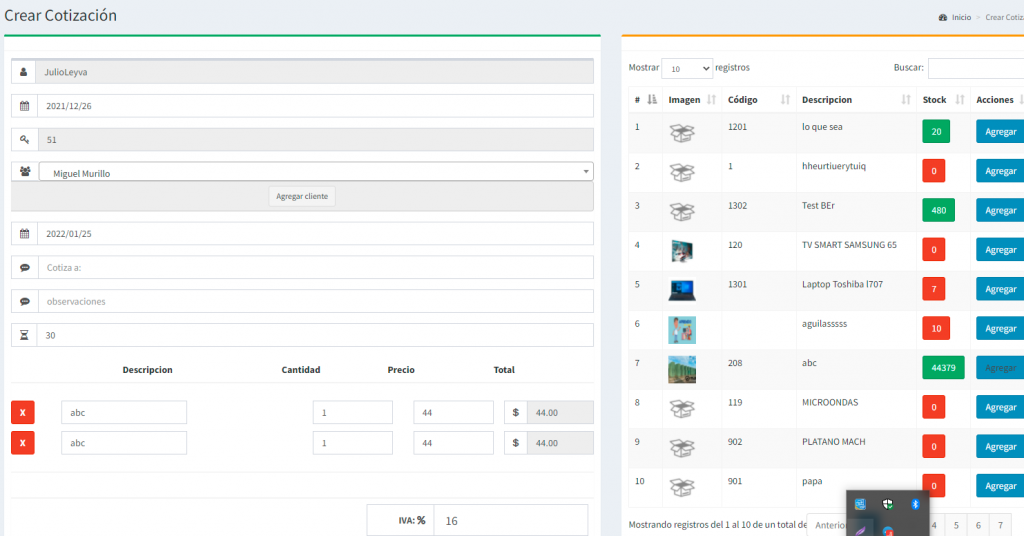The image size is (1024, 536).
Task: Click Agregar for TV SMART SAMSUNG 65
Action: pyautogui.click(x=999, y=250)
